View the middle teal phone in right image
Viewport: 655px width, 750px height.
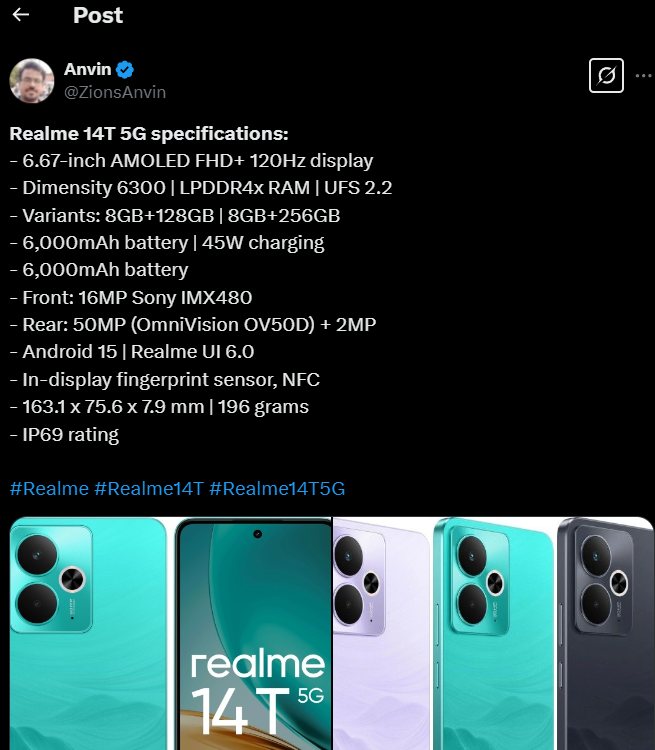(494, 633)
